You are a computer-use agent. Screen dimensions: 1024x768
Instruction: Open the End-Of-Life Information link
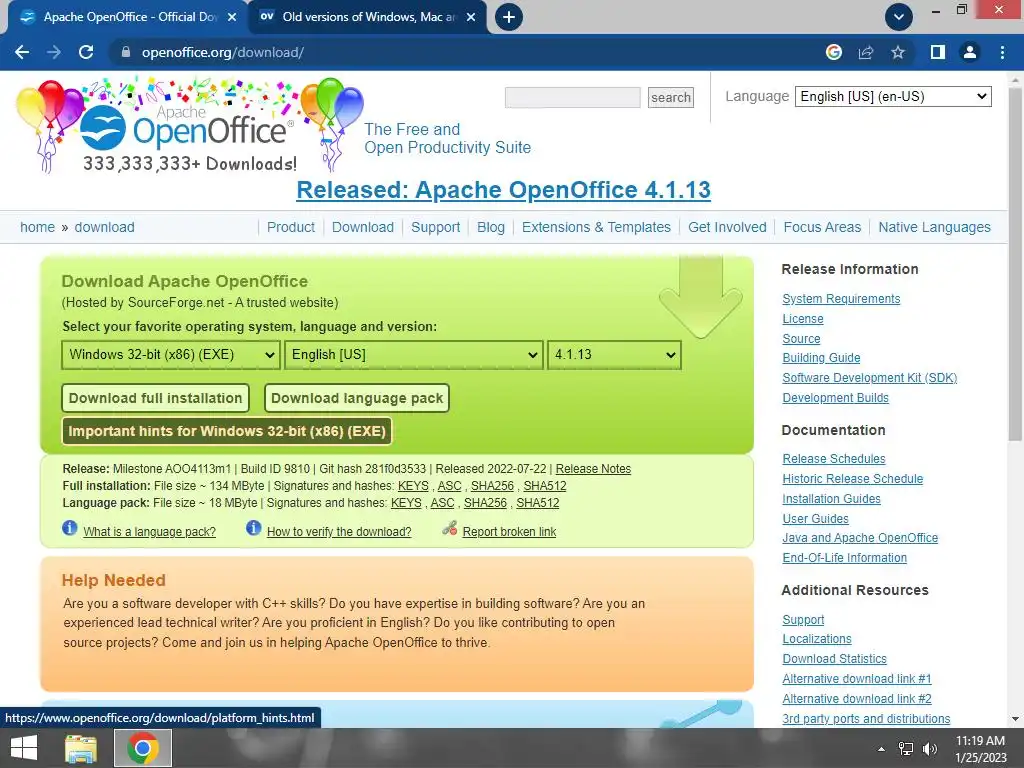click(844, 558)
